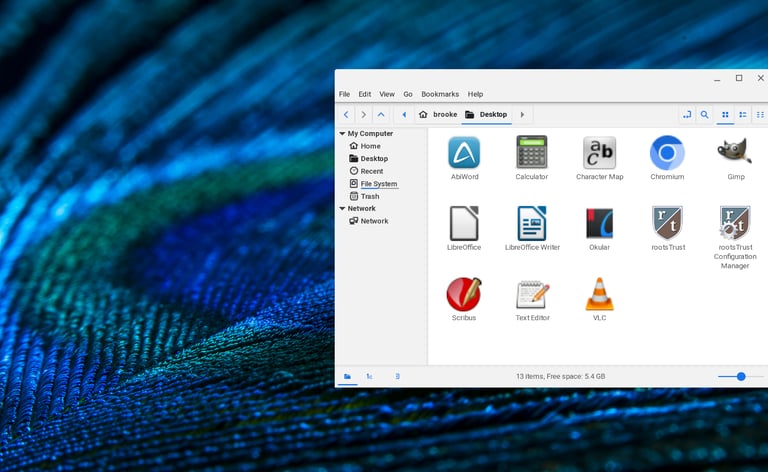Toggle the location entry button
This screenshot has height=472, width=768.
coord(687,115)
